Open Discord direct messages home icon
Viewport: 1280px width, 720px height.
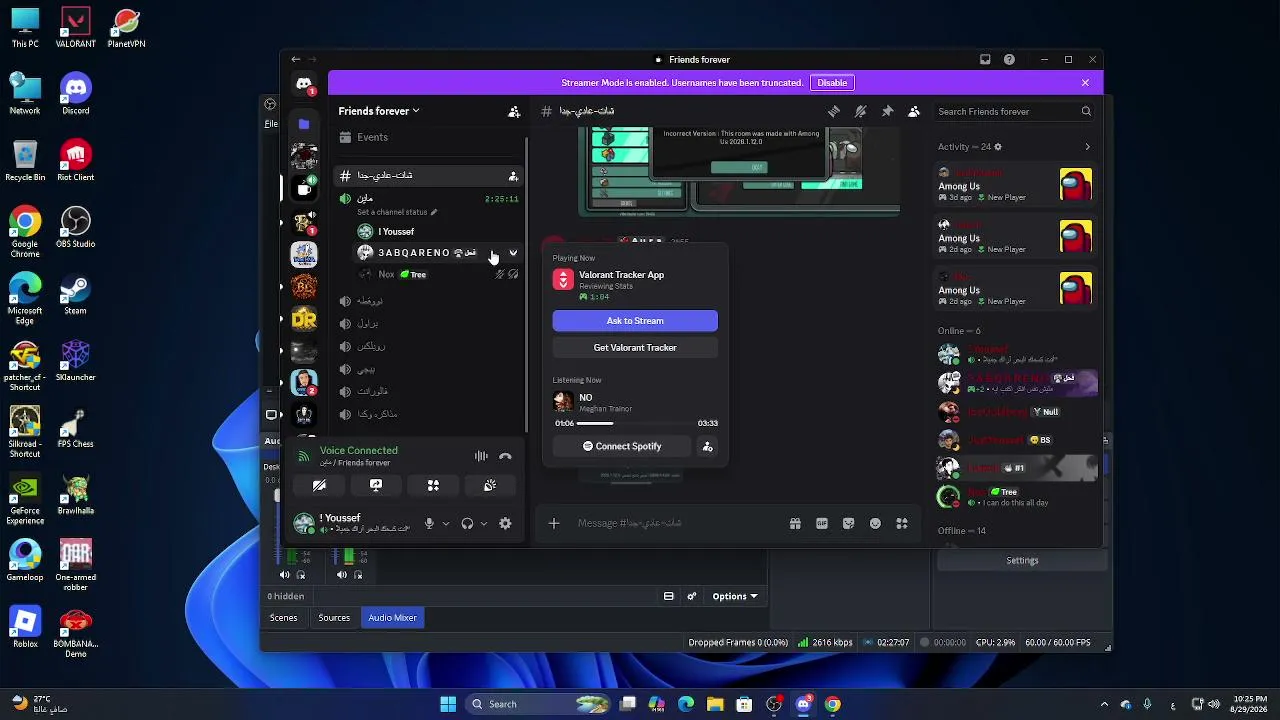pos(304,85)
